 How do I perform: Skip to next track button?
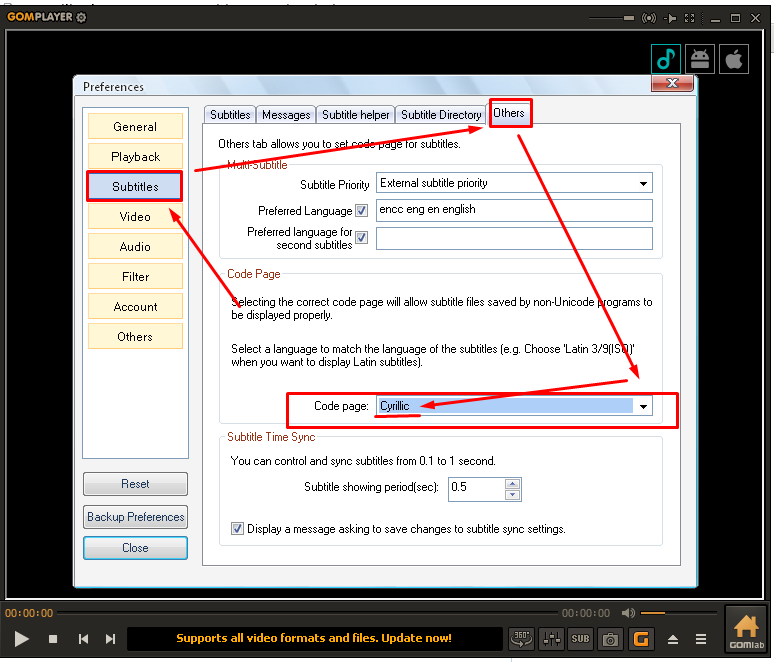pos(111,639)
